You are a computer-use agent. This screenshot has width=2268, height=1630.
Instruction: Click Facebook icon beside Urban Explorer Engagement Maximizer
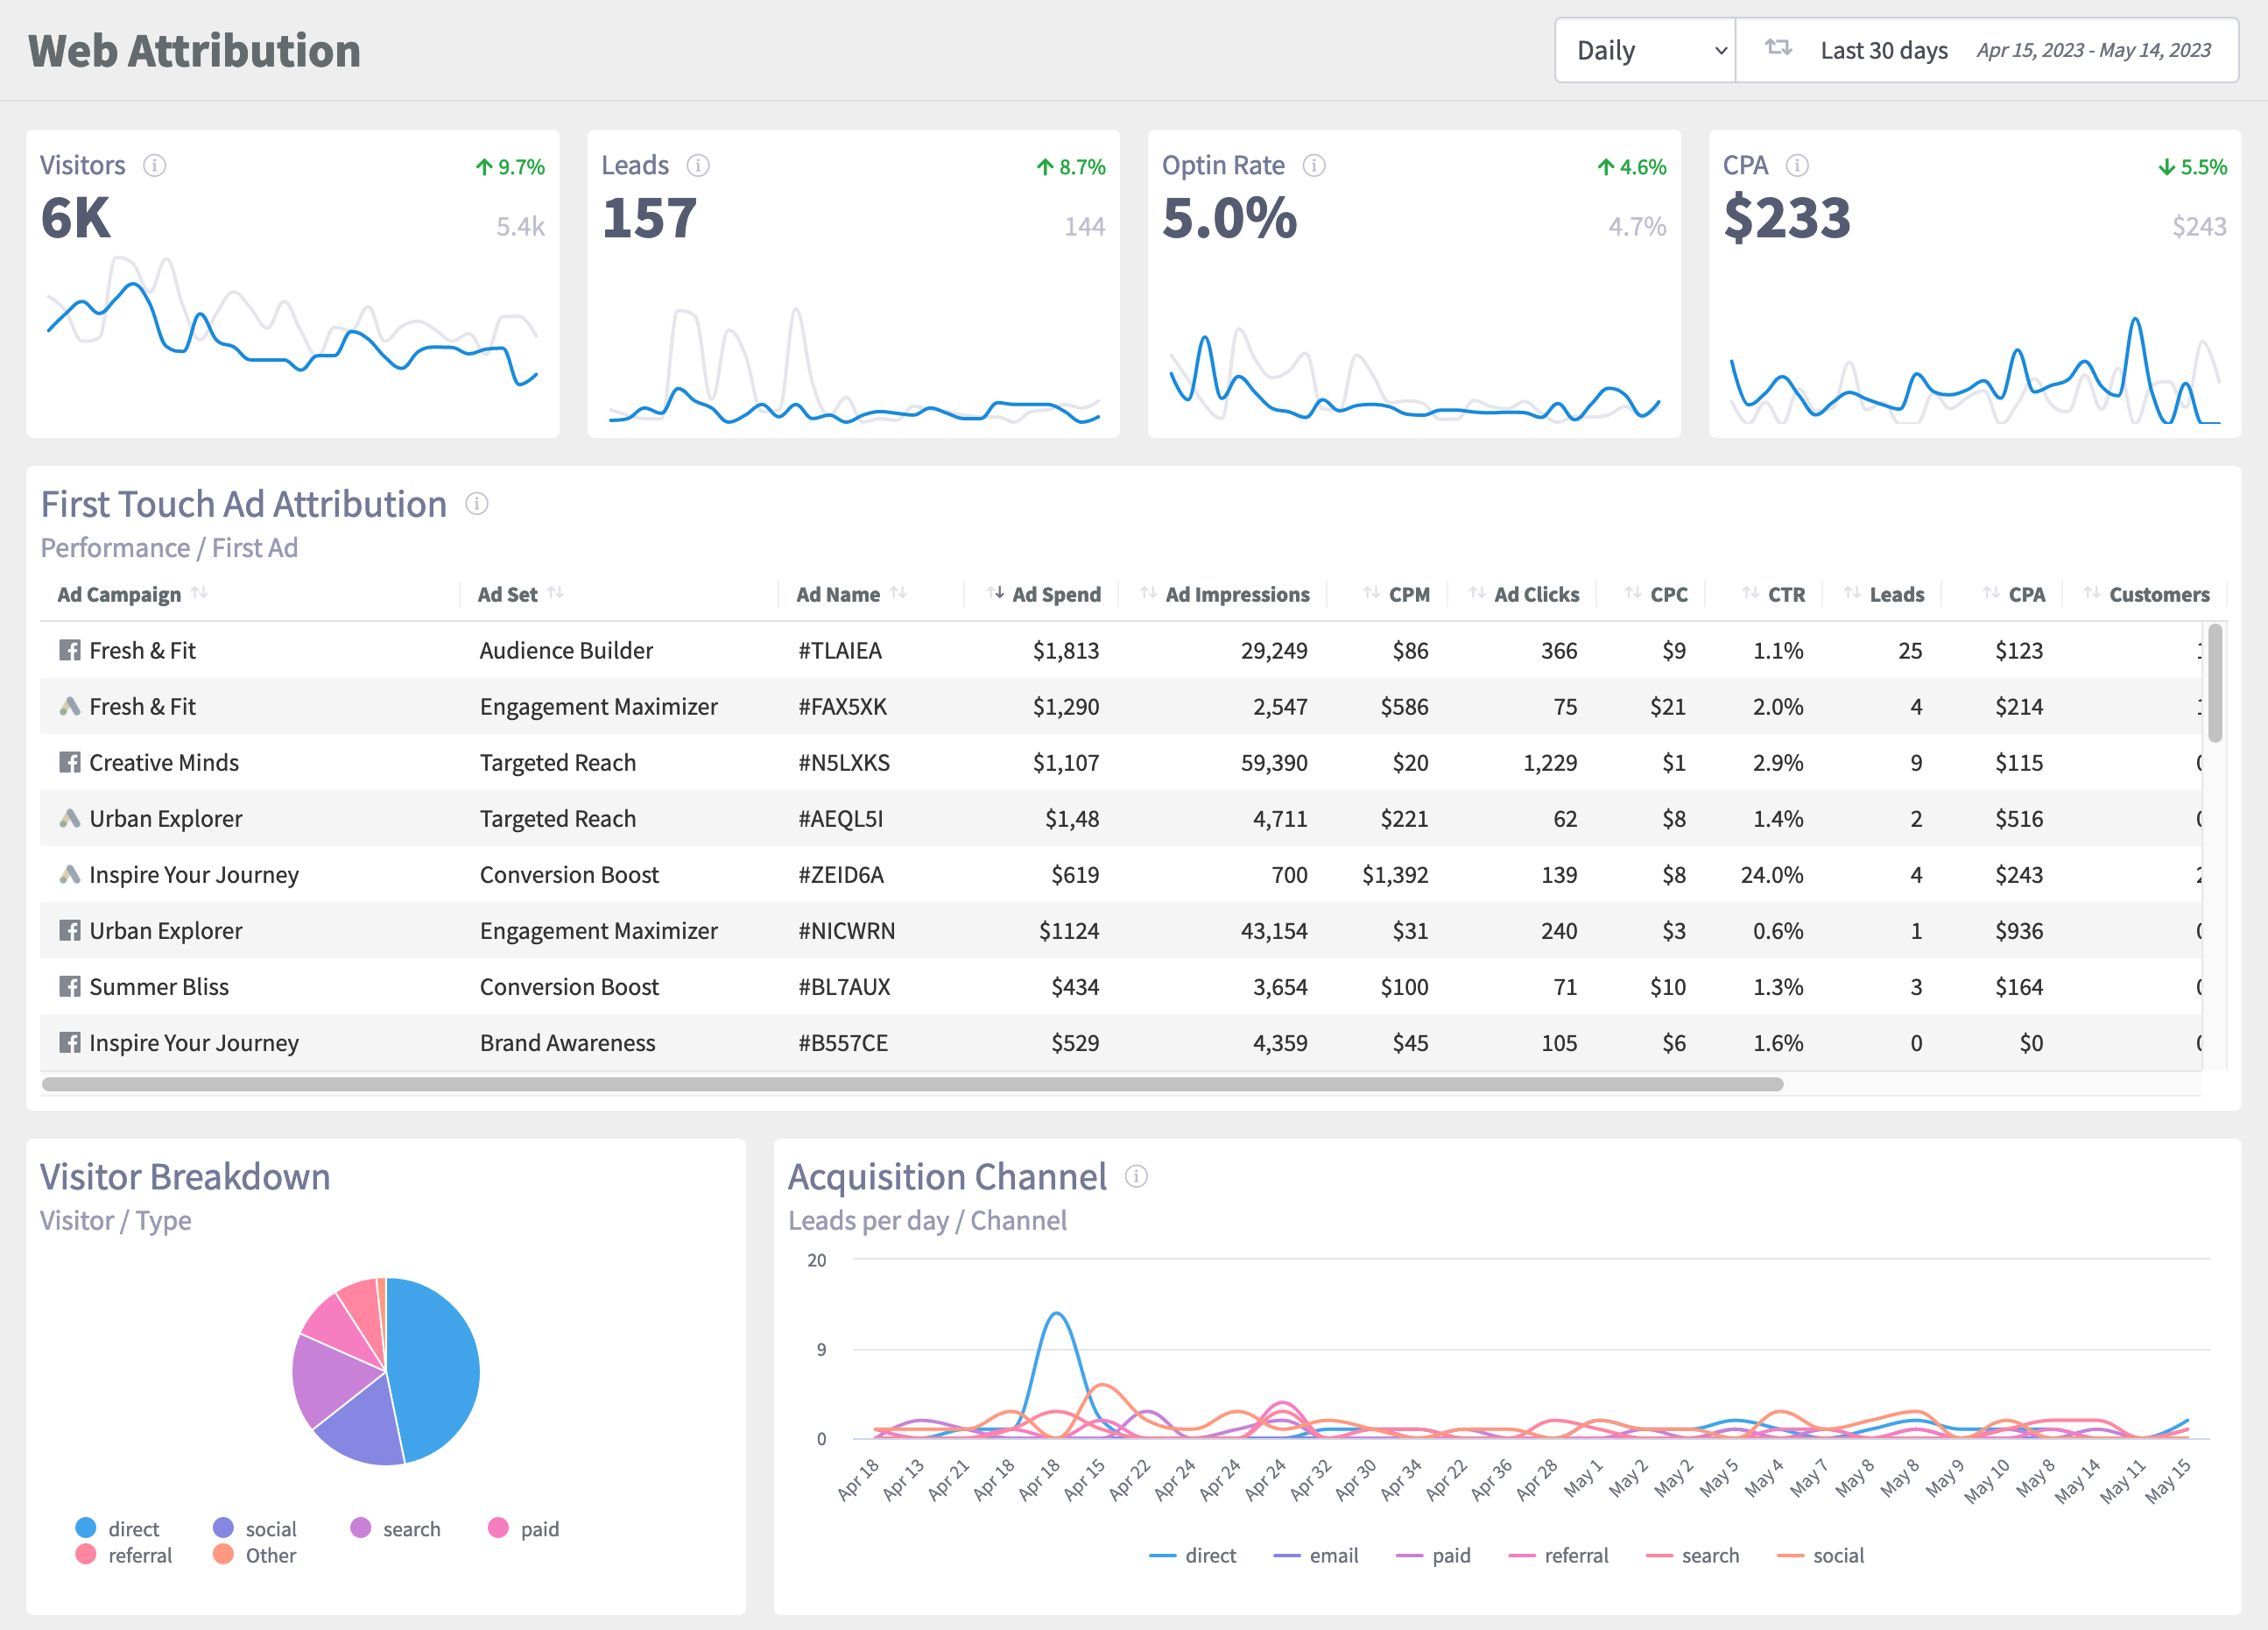(69, 931)
